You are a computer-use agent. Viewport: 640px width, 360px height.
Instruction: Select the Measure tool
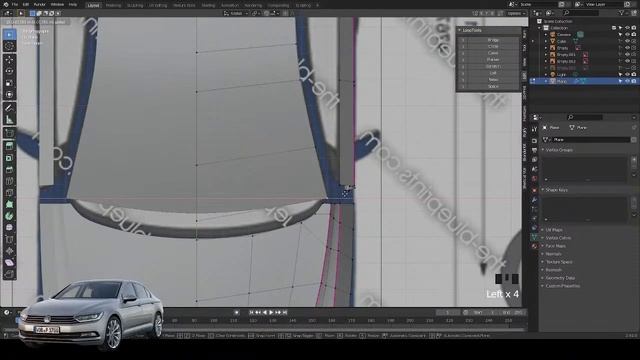[9, 120]
